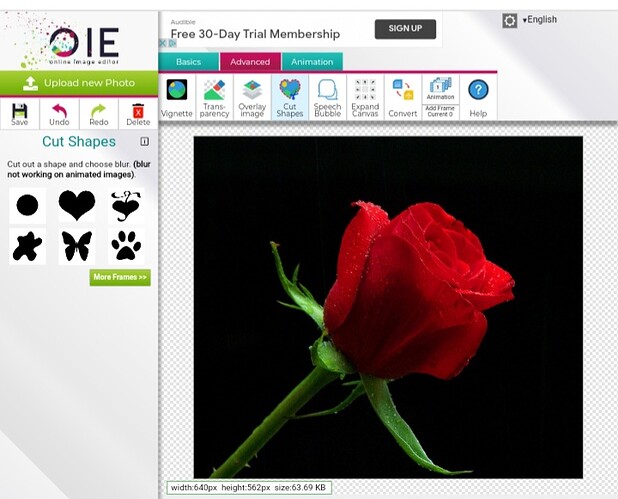Select the heart cut shape
The width and height of the screenshot is (618, 499).
(77, 205)
